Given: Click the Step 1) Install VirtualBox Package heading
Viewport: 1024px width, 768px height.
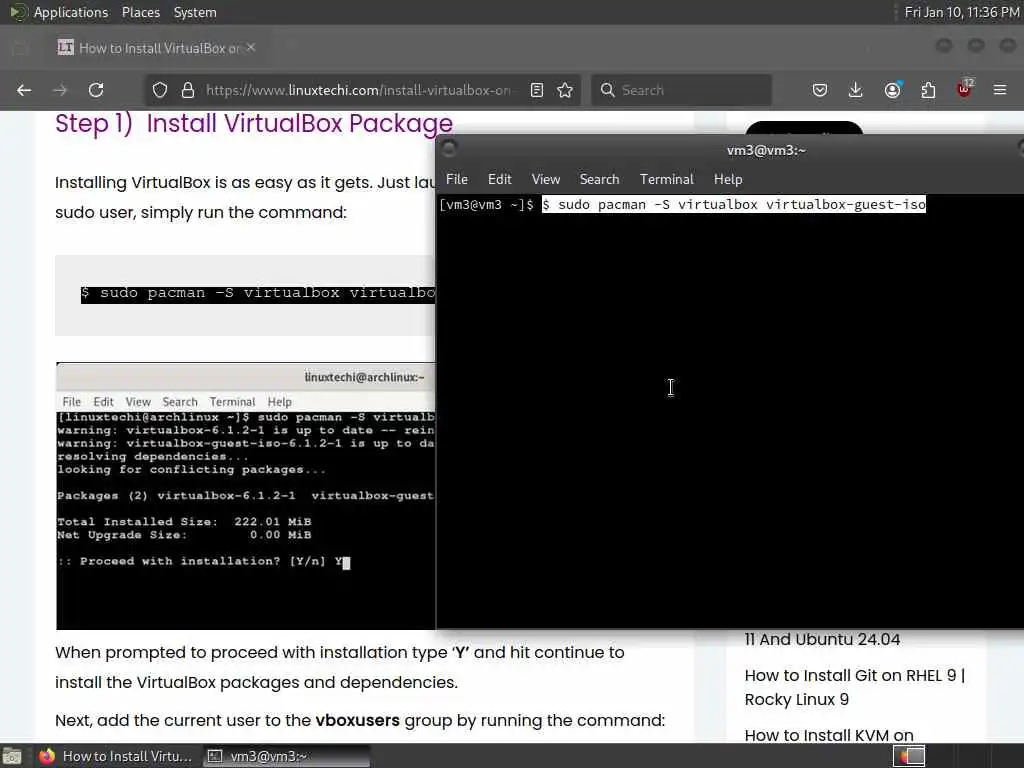Looking at the screenshot, I should coord(254,123).
